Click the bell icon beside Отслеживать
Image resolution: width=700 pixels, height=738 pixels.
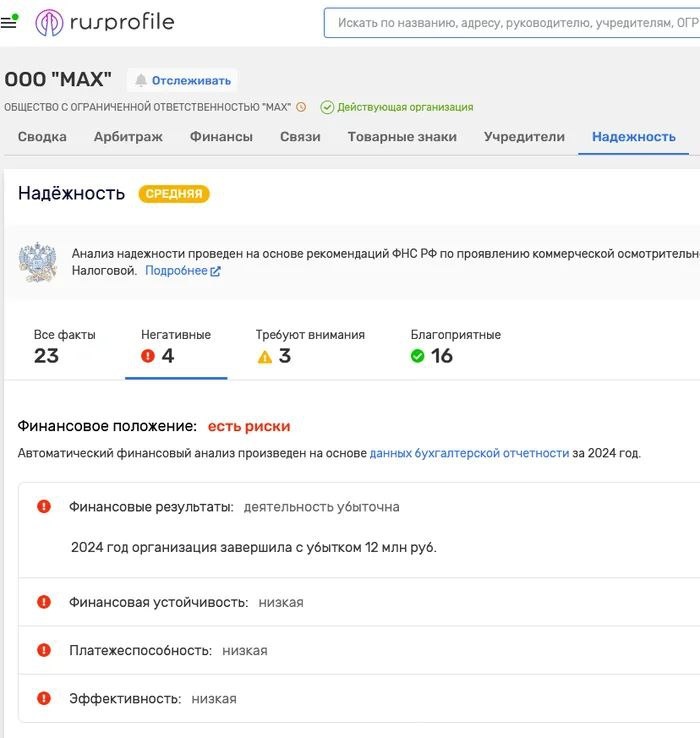click(x=141, y=80)
